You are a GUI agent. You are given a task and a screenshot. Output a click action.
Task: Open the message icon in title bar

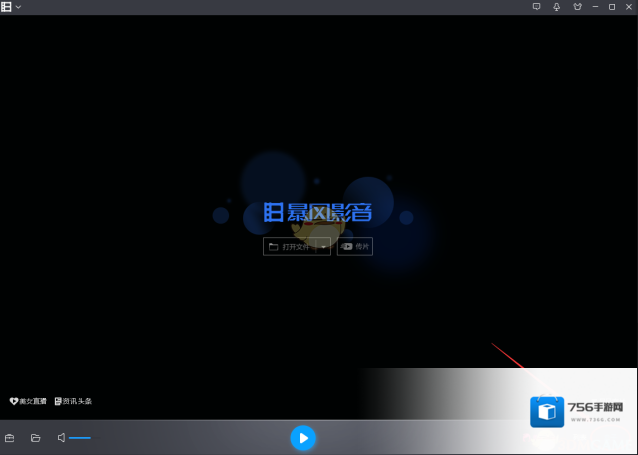(x=536, y=7)
